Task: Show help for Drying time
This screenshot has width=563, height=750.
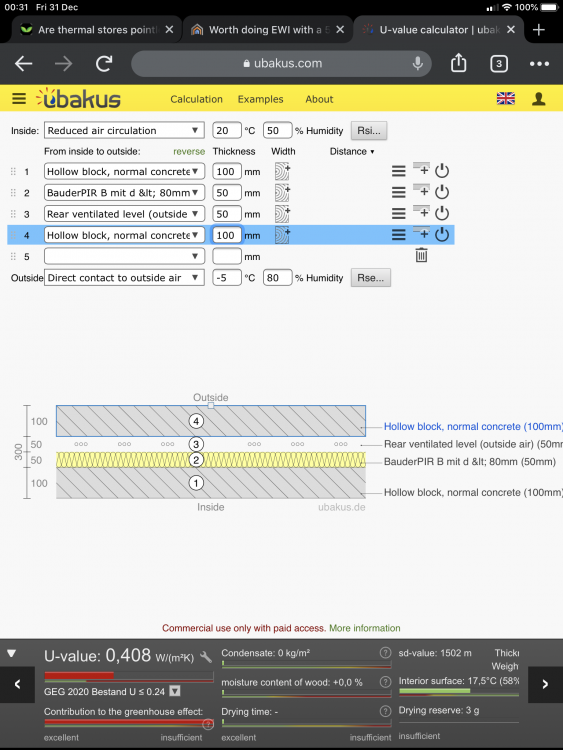Action: tap(385, 711)
